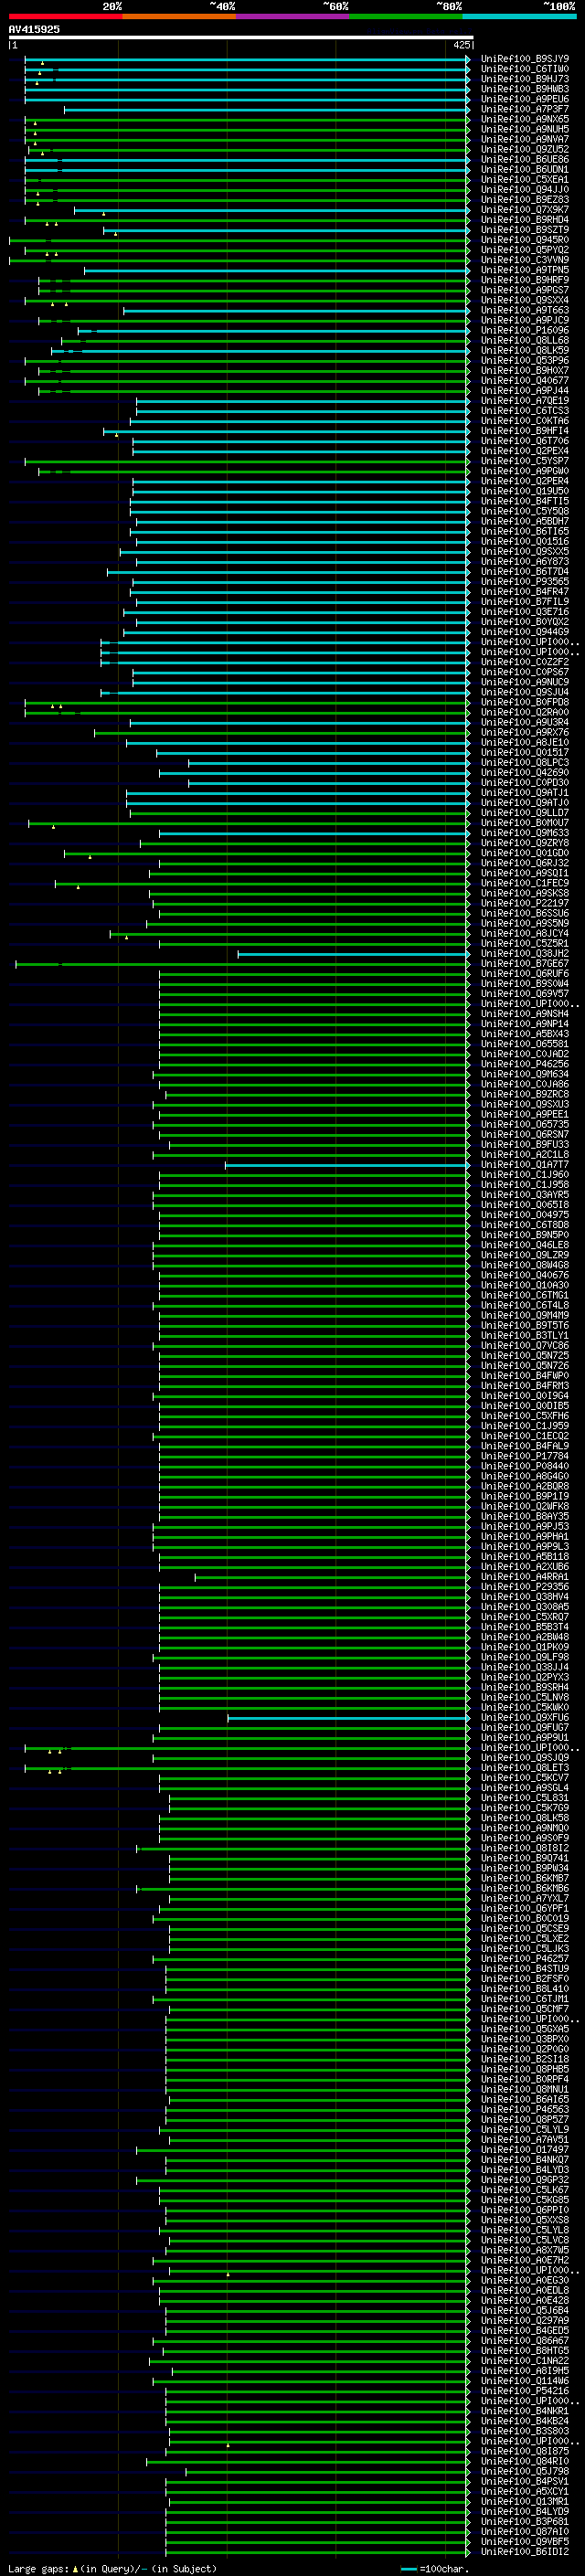
Task: Click hit label UniRef100_A9NX65
Action: coord(525,119)
